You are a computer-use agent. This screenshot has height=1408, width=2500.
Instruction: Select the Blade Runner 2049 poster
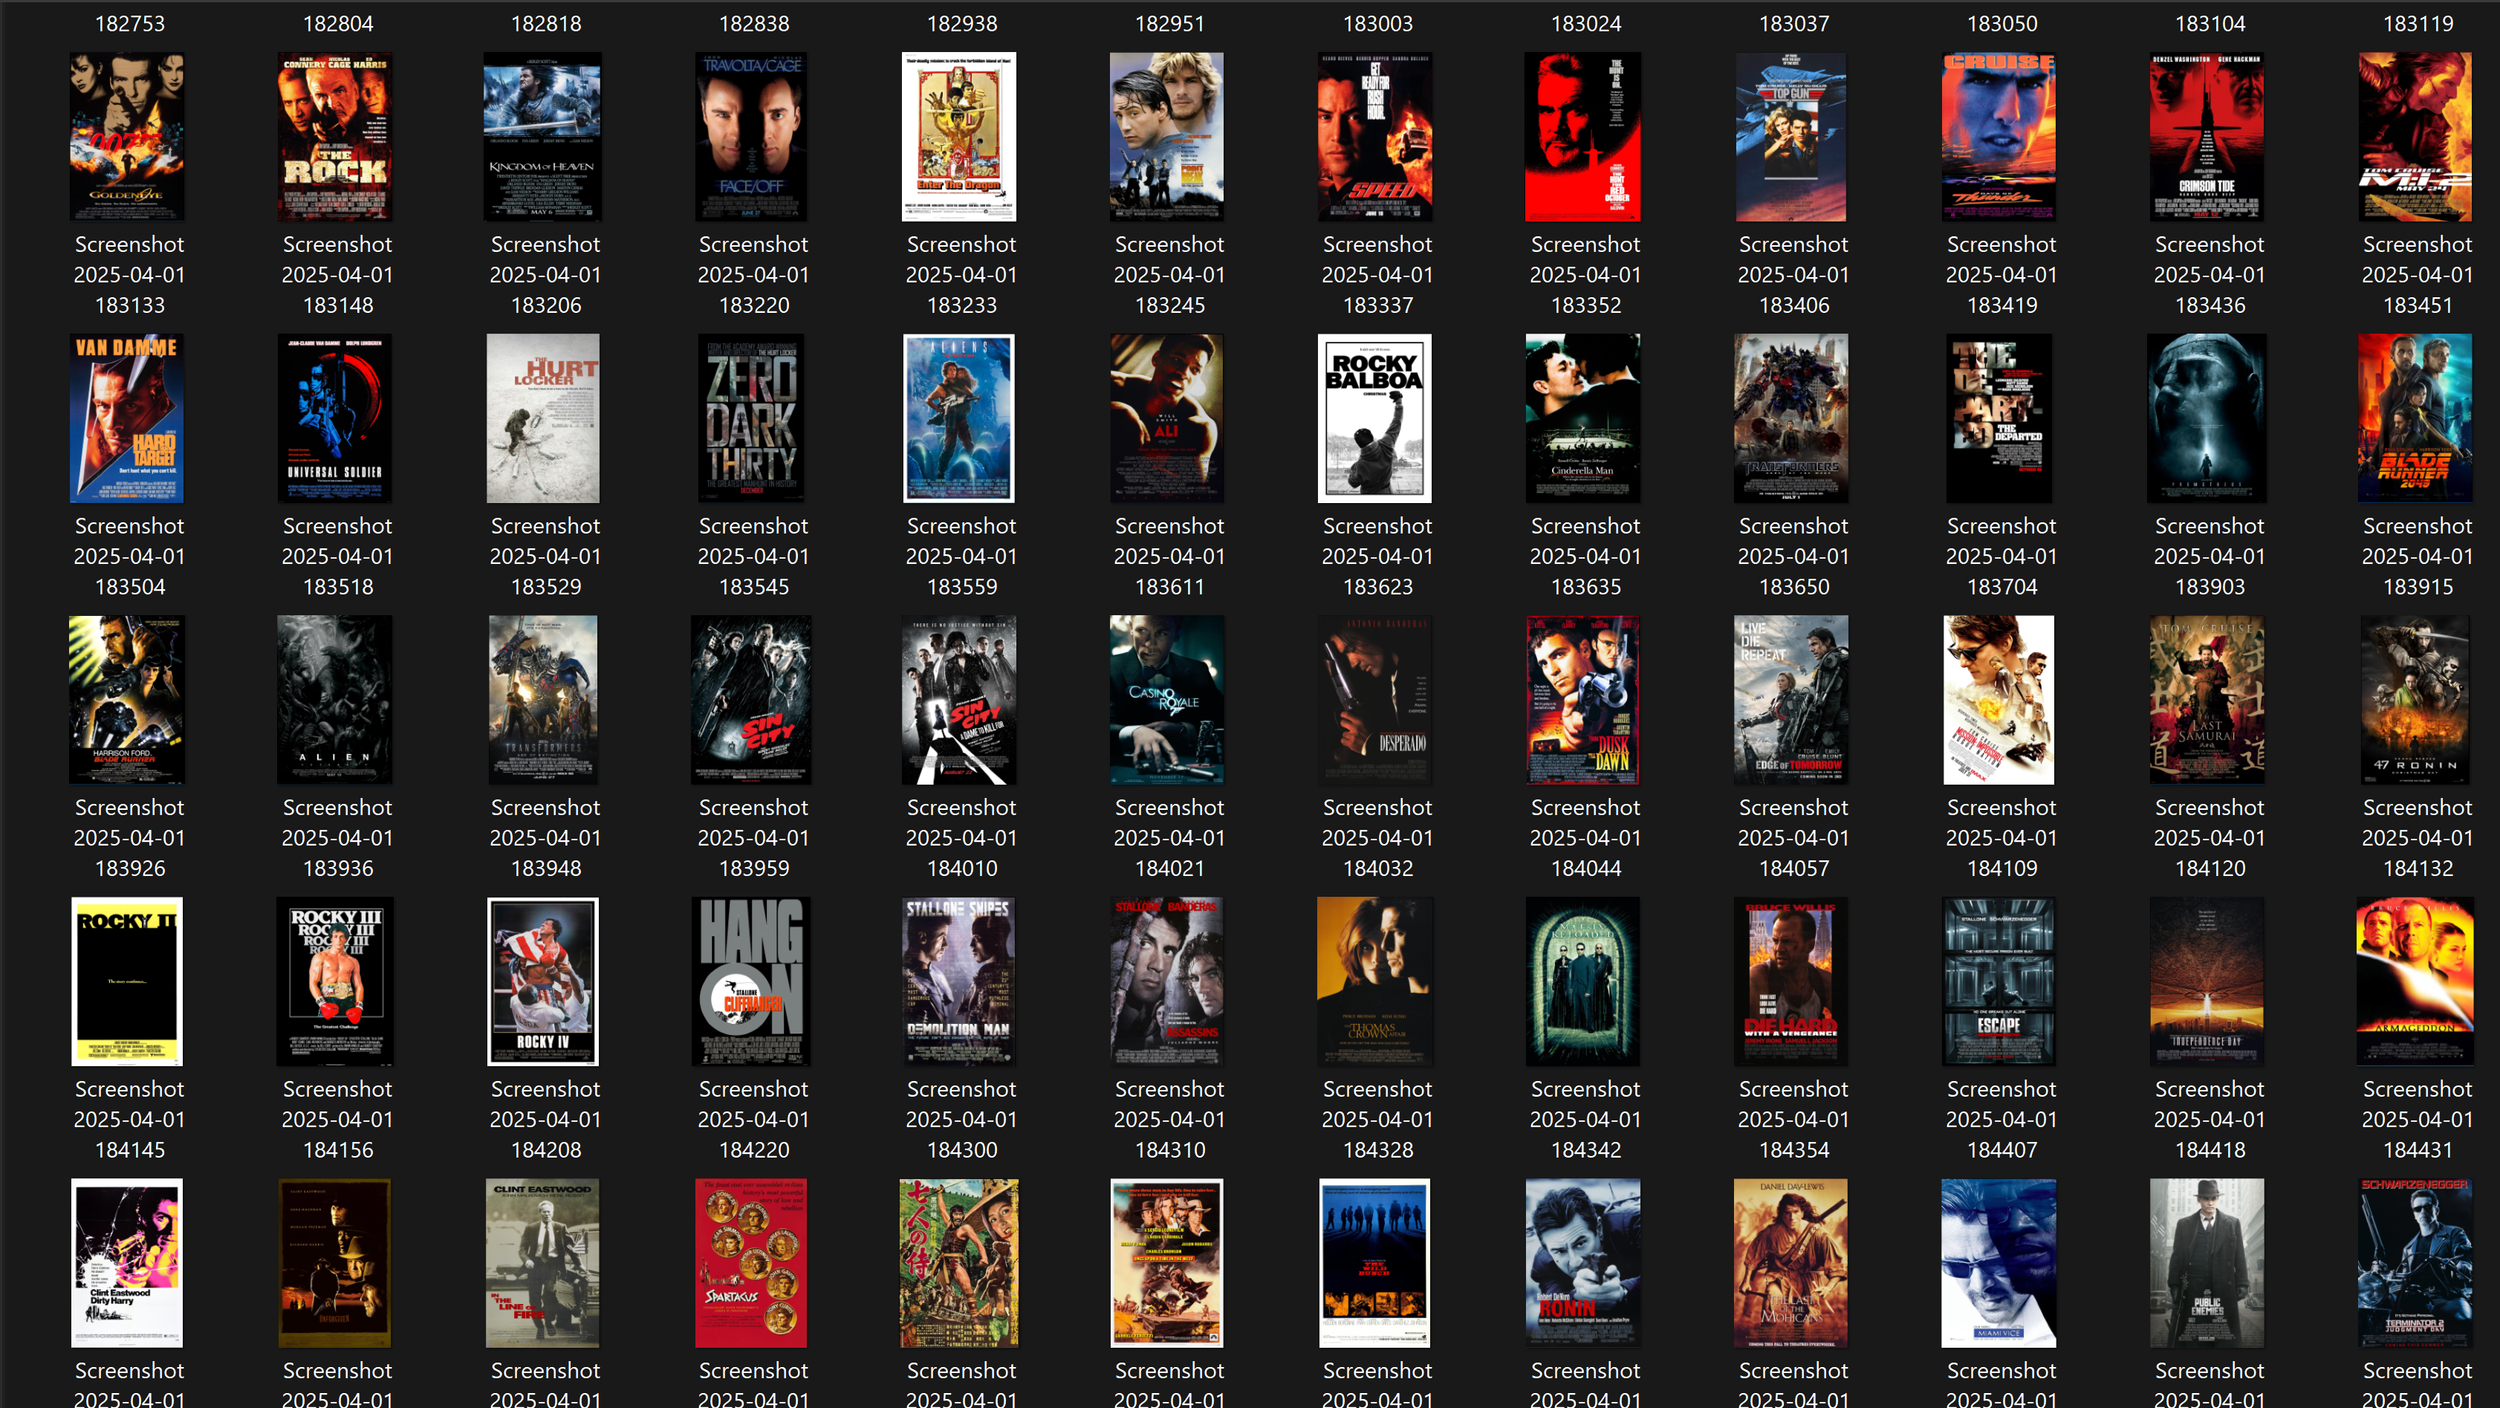point(2415,418)
